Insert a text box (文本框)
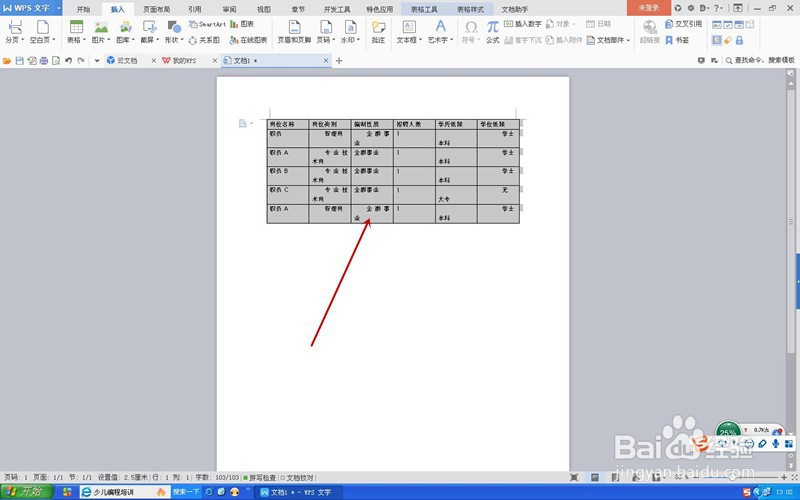 (409, 32)
